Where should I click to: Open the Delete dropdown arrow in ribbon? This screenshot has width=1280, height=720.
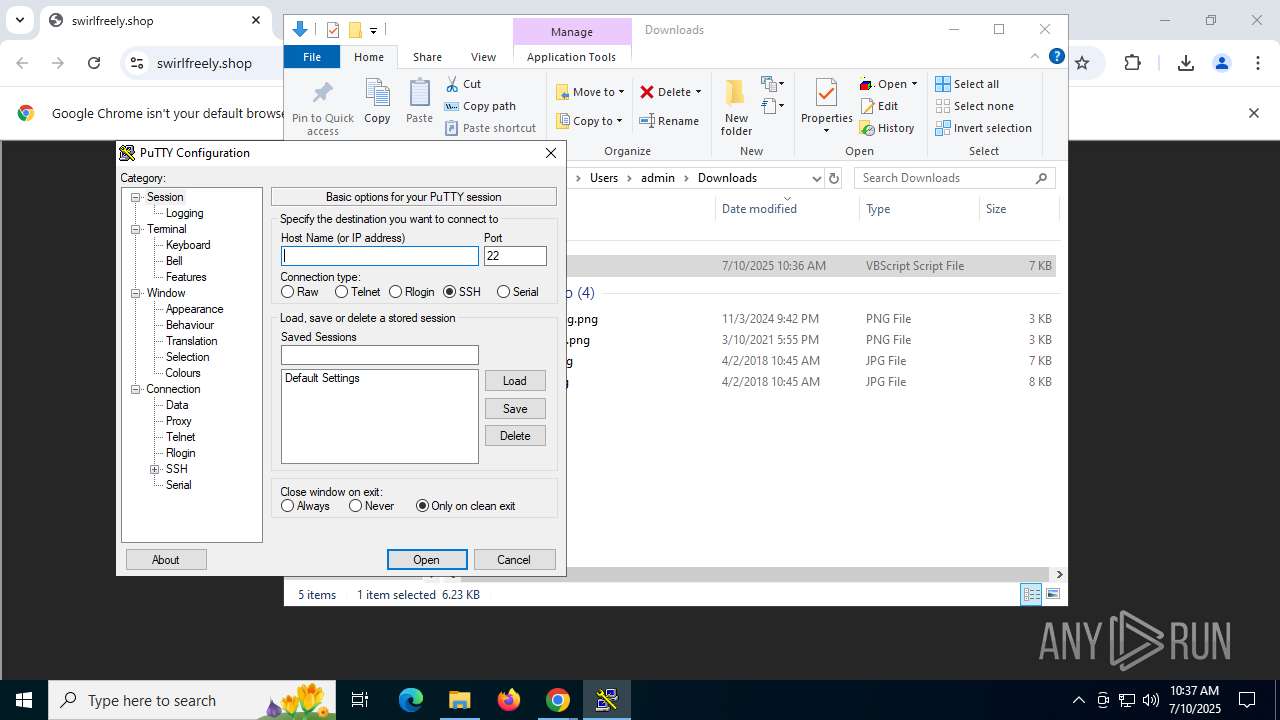pos(698,92)
